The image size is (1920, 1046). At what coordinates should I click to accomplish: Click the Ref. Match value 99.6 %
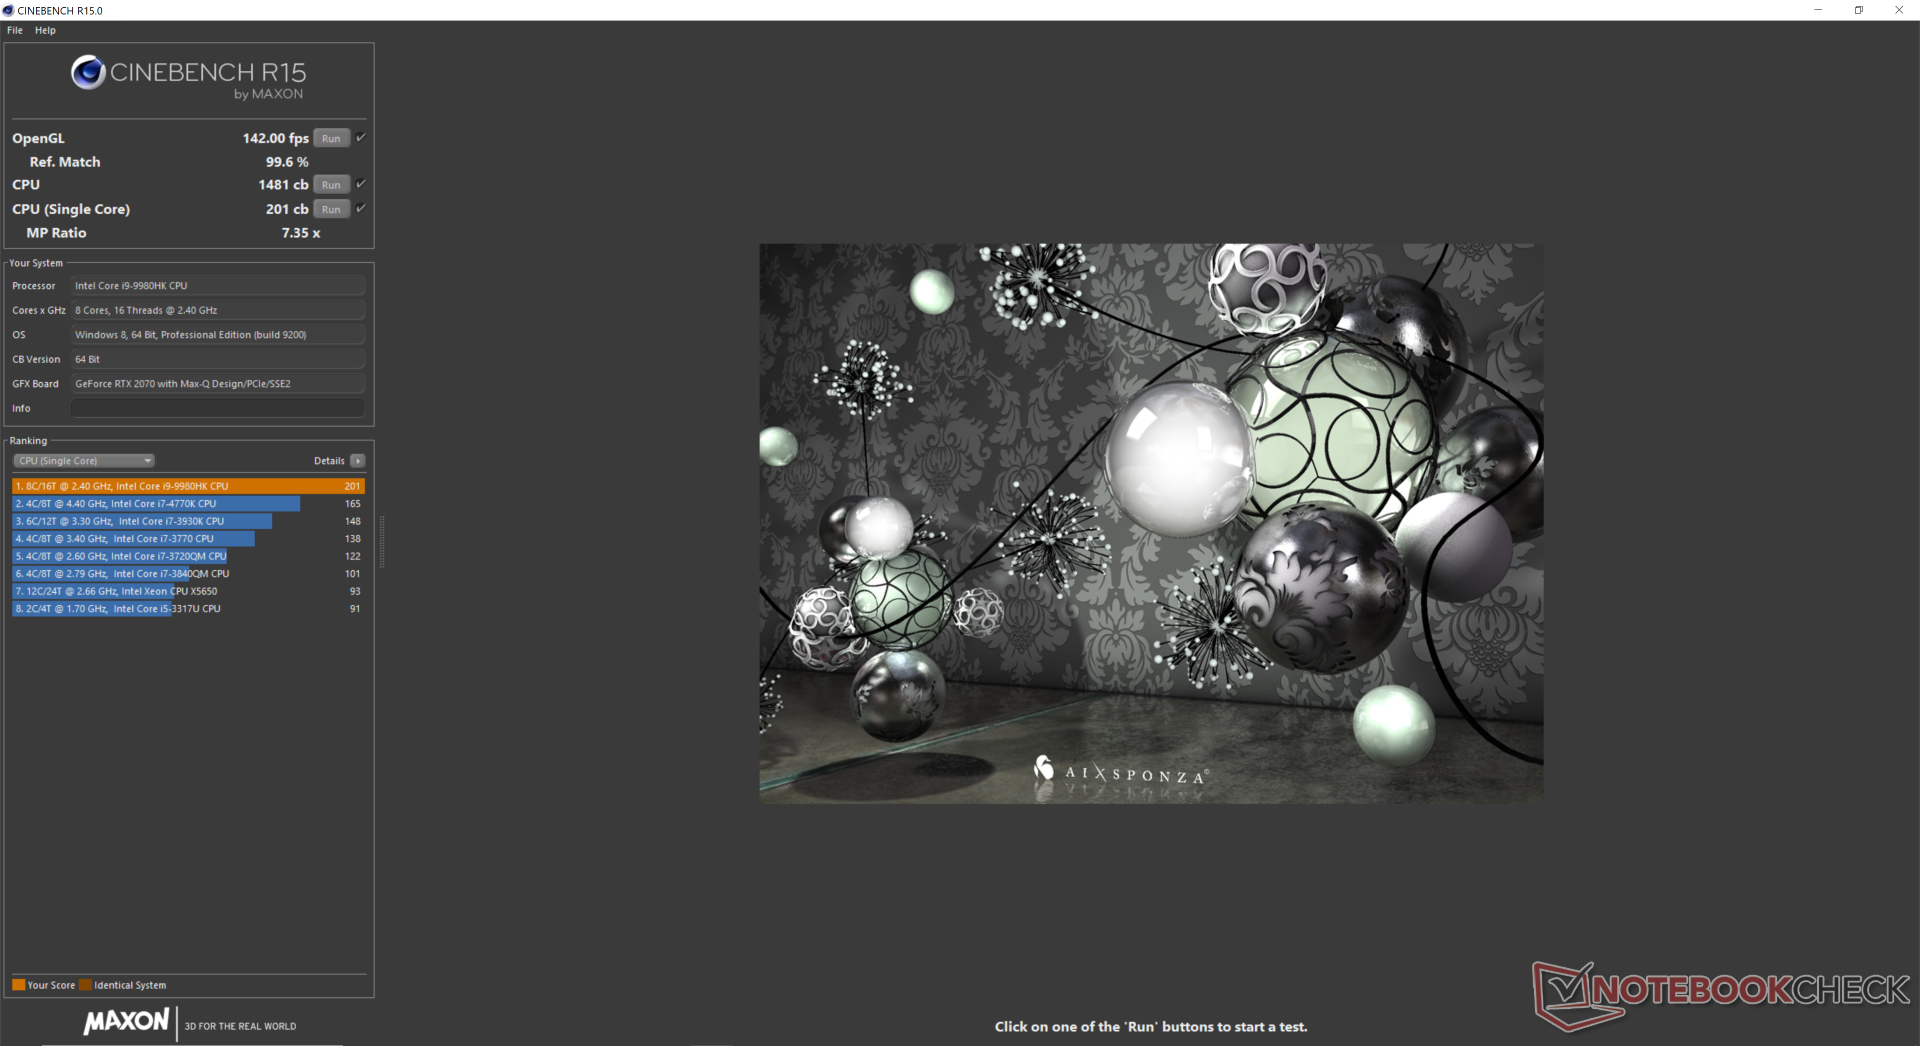click(287, 162)
